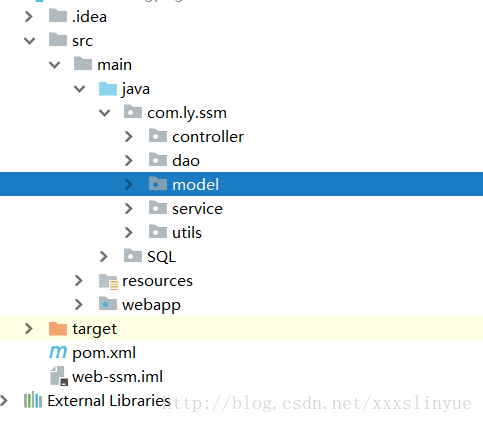The image size is (483, 423).
Task: Expand the .idea folder
Action: click(x=29, y=17)
